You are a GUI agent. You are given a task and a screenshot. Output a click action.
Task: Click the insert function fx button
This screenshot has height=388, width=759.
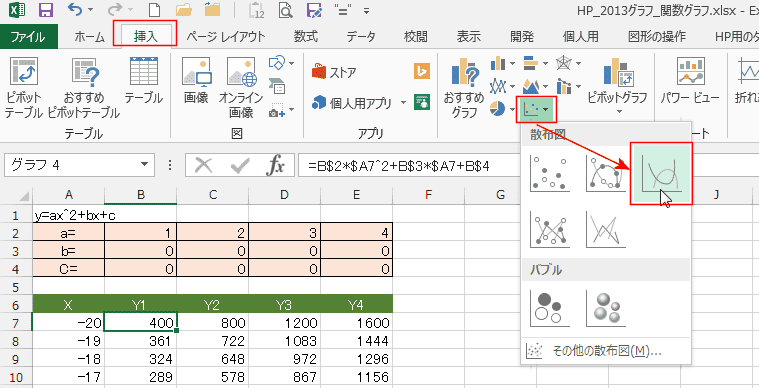click(275, 165)
